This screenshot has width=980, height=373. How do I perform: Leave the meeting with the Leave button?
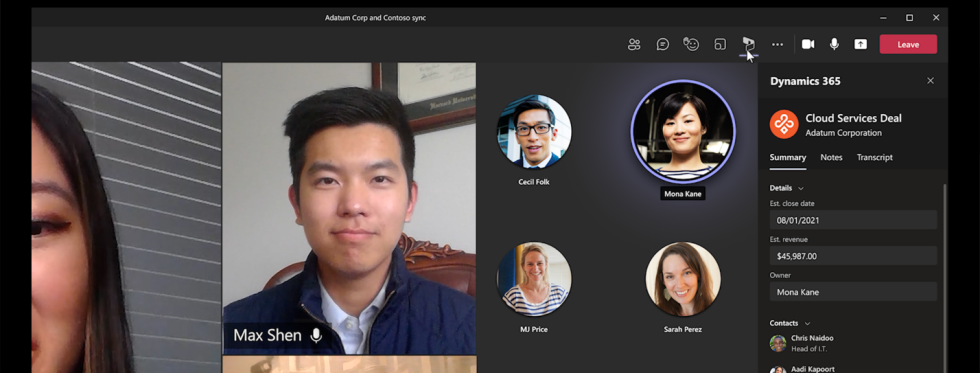click(x=908, y=44)
